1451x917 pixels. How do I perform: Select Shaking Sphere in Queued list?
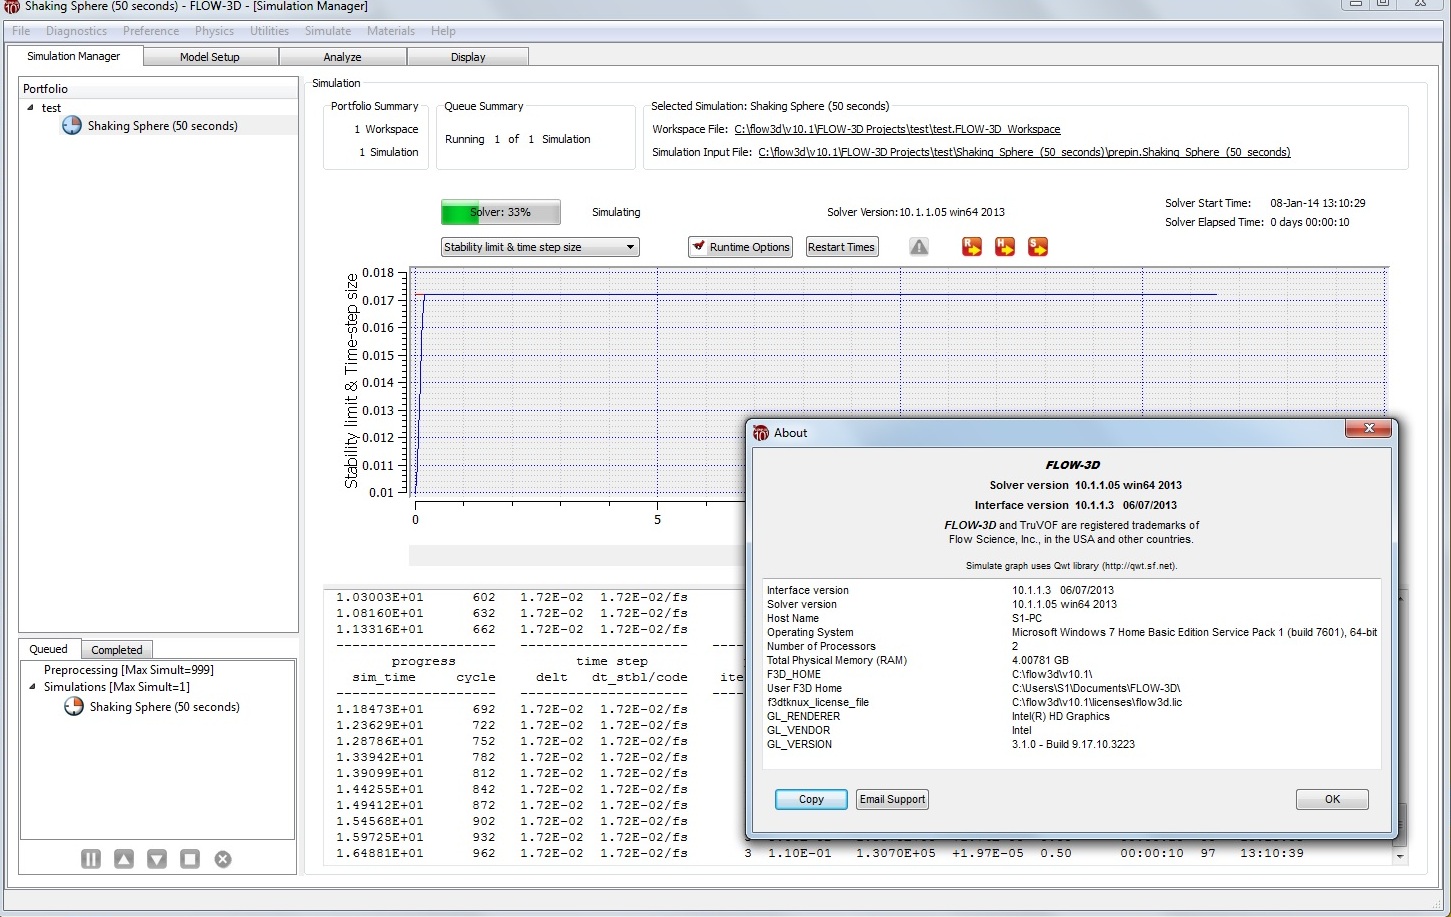(x=164, y=707)
